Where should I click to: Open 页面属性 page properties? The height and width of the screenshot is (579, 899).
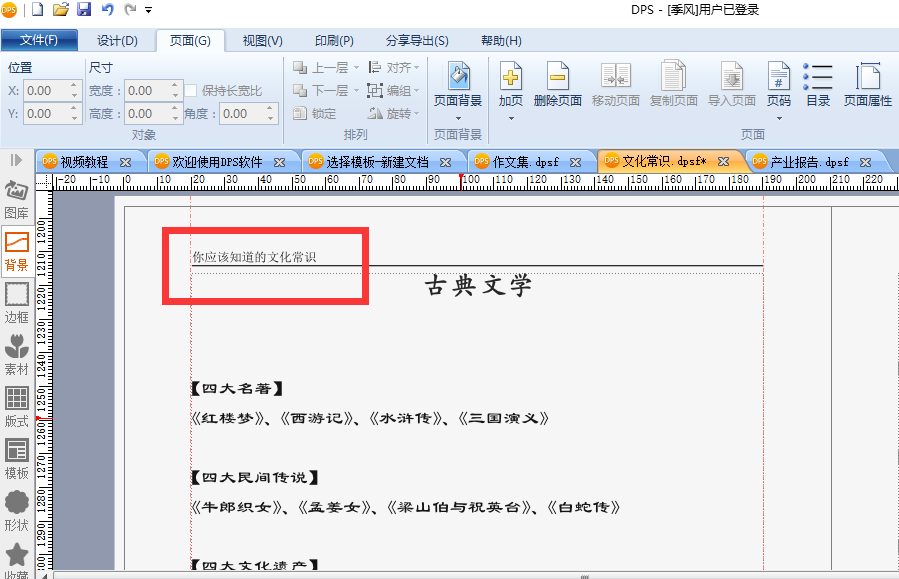[x=867, y=85]
